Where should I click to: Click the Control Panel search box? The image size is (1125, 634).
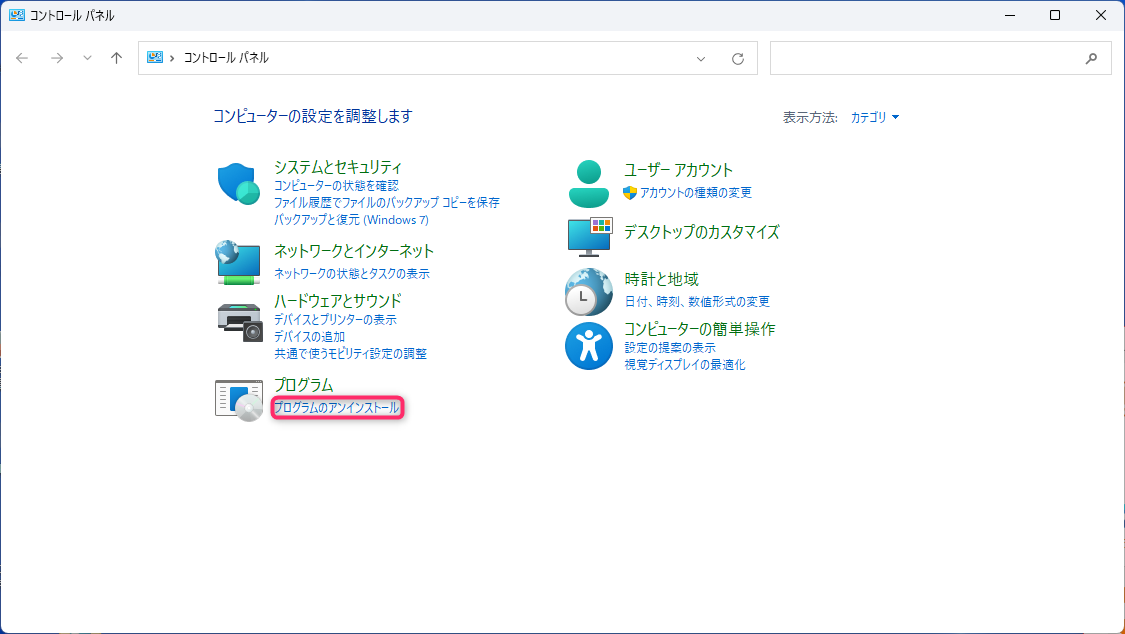941,58
